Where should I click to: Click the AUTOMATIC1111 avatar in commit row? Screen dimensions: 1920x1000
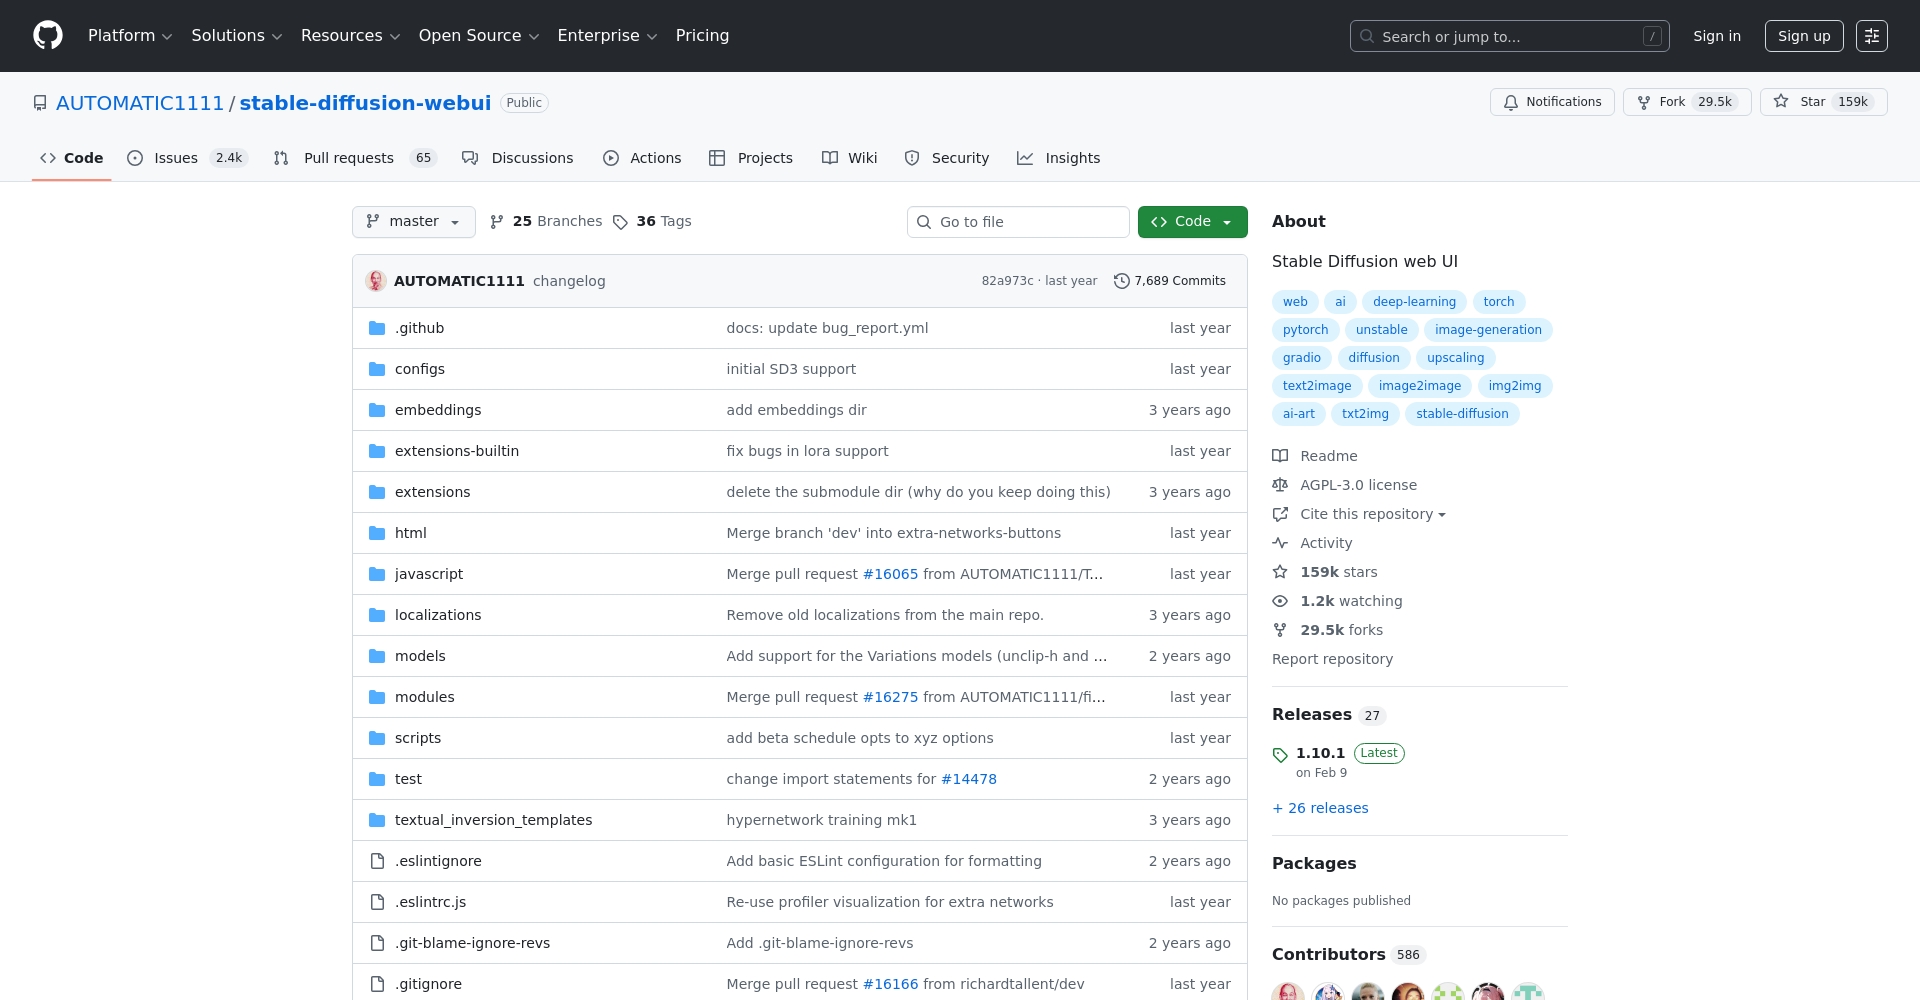[x=376, y=281]
